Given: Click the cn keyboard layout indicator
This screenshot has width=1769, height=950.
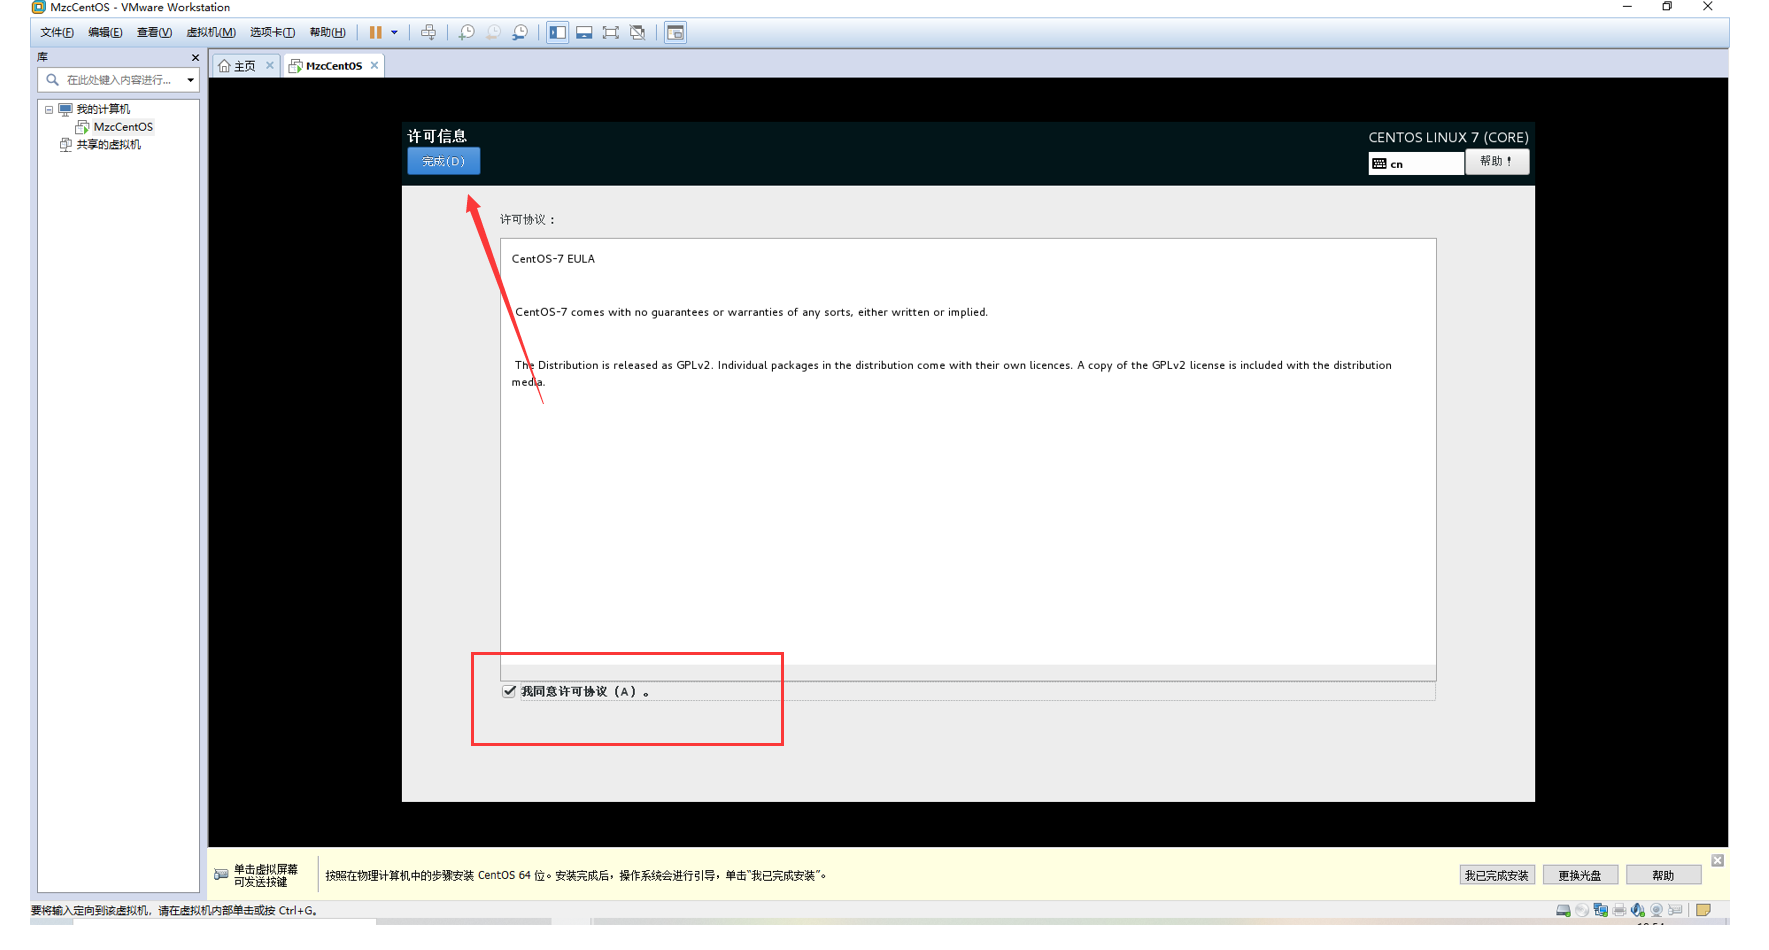Looking at the screenshot, I should 1416,164.
